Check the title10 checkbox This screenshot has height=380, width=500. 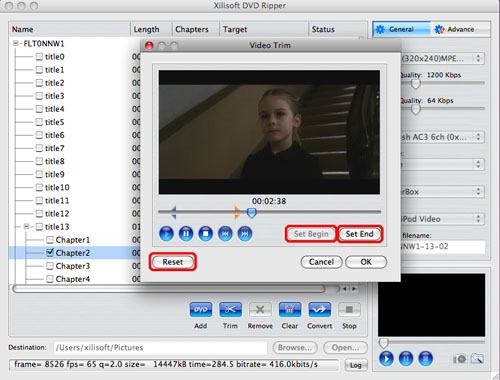[39, 187]
